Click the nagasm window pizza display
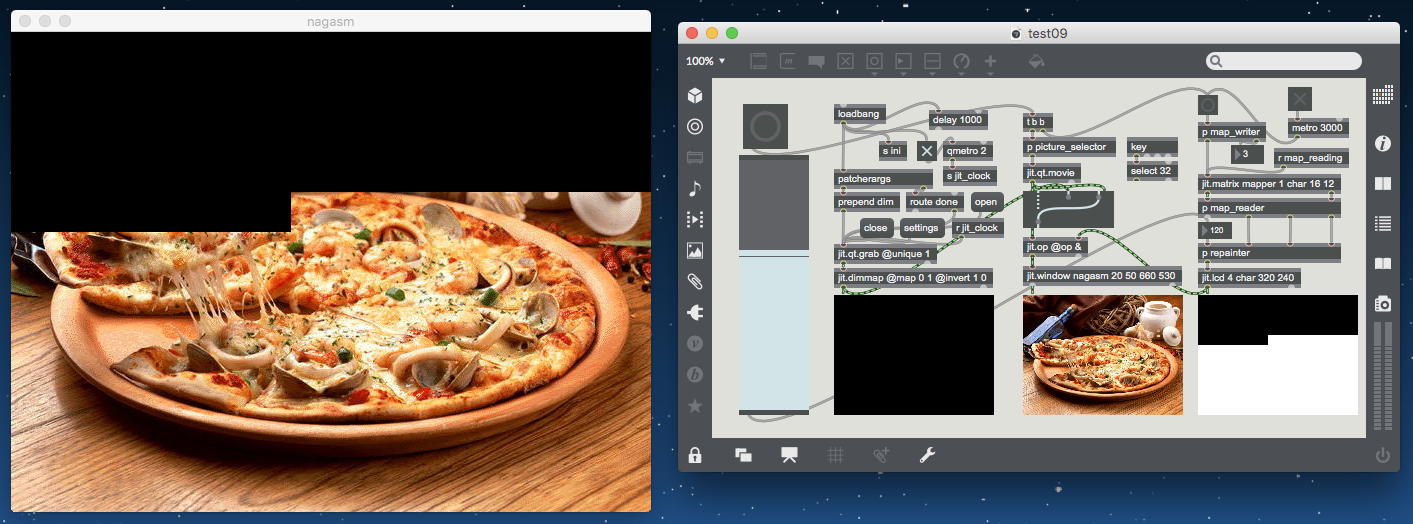 tap(331, 272)
